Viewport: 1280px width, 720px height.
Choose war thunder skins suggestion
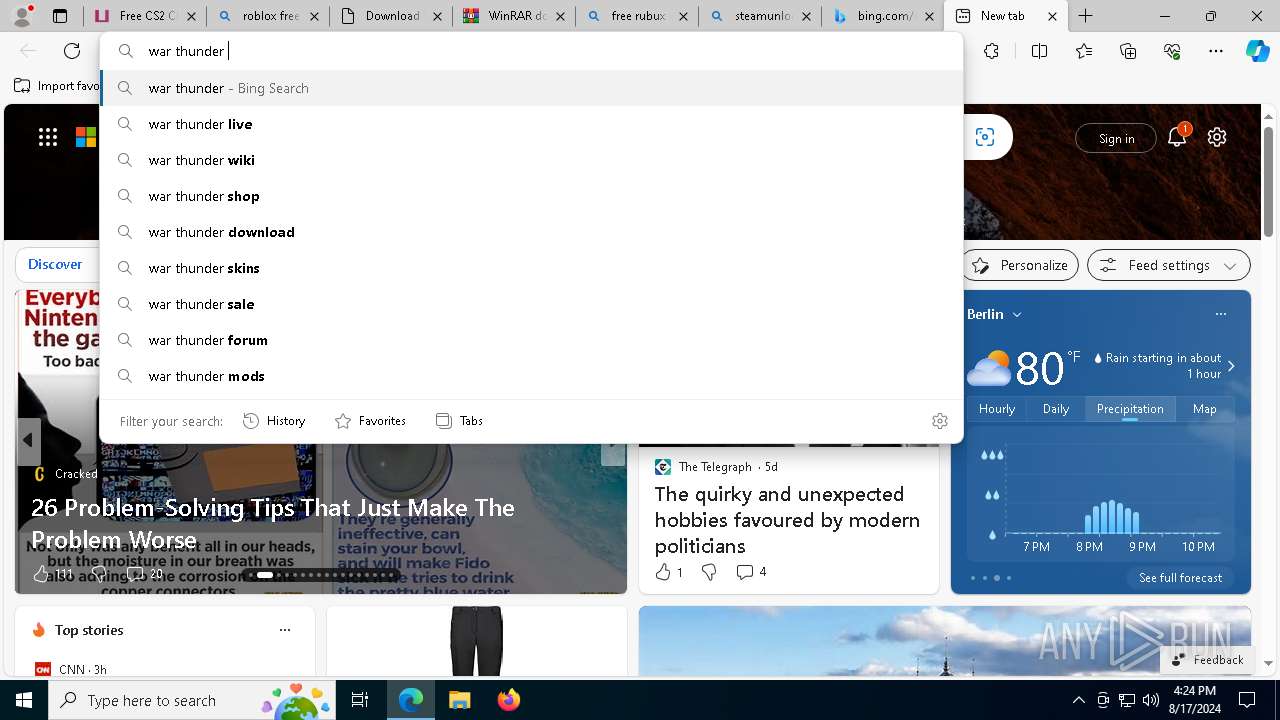point(531,268)
